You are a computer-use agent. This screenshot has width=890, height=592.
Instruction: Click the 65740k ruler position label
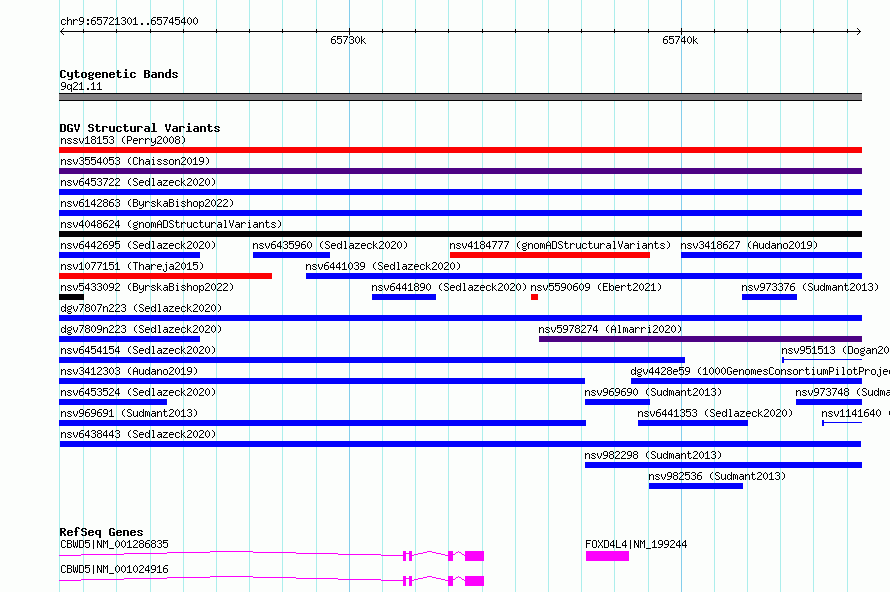(680, 40)
